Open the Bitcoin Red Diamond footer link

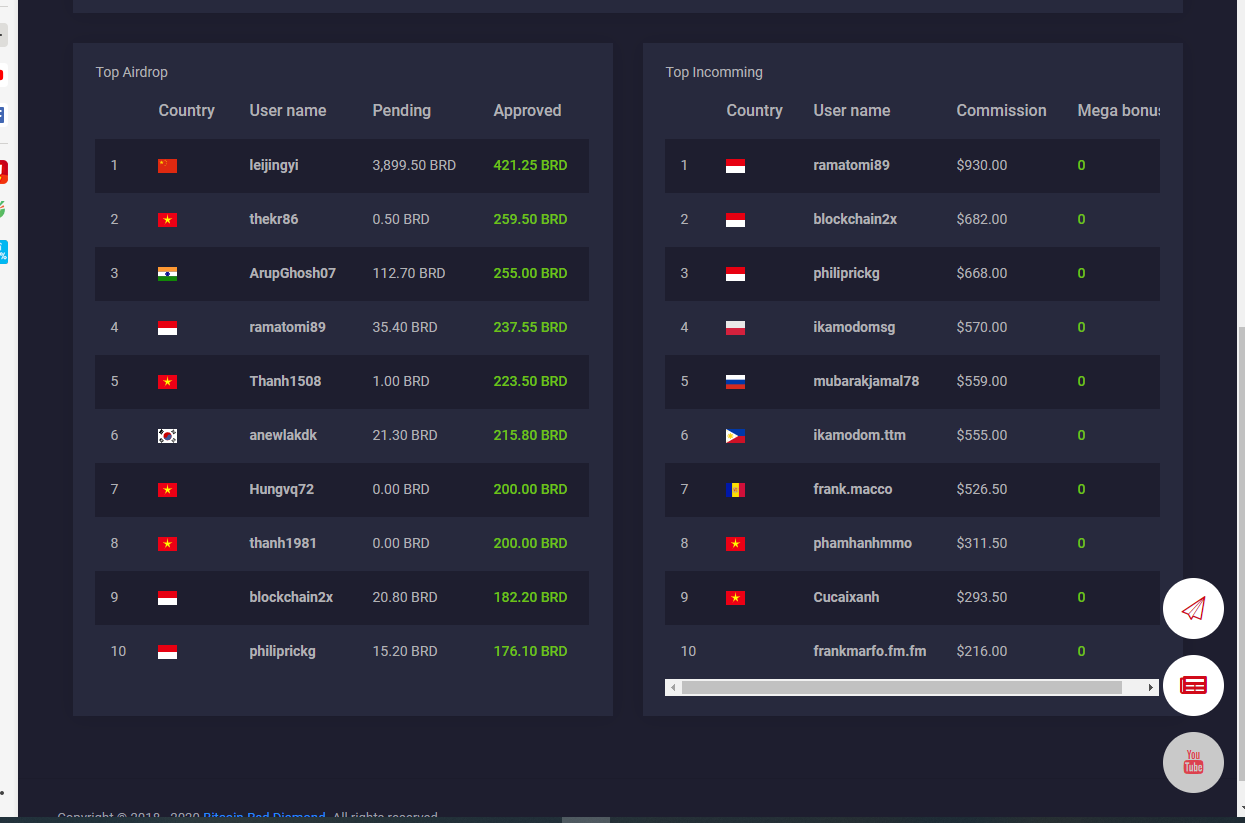coord(264,817)
